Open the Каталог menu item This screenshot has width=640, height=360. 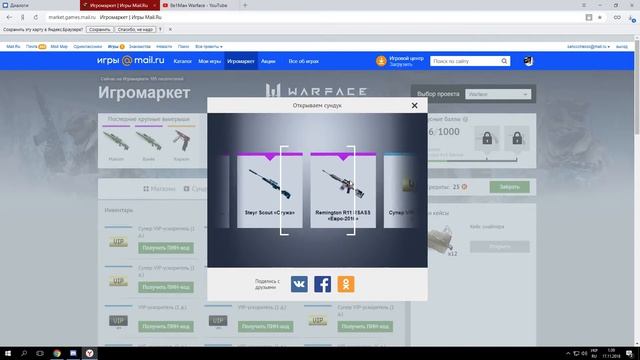pyautogui.click(x=182, y=61)
